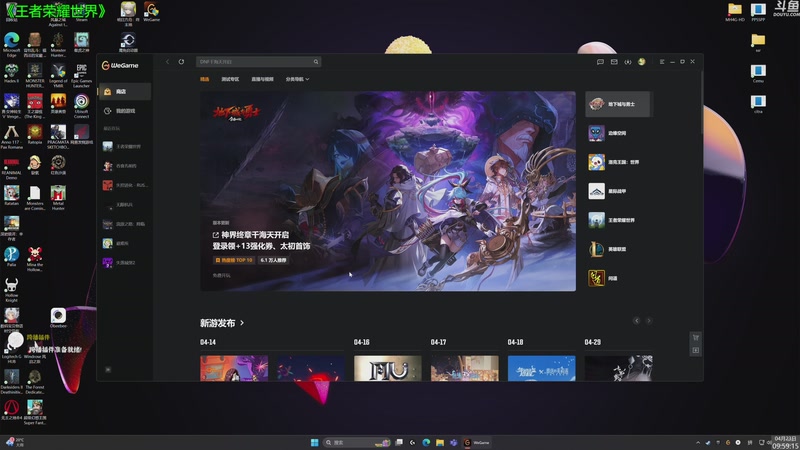Open the 商店 store page in WeGame sidebar
The width and height of the screenshot is (800, 450).
(x=124, y=91)
